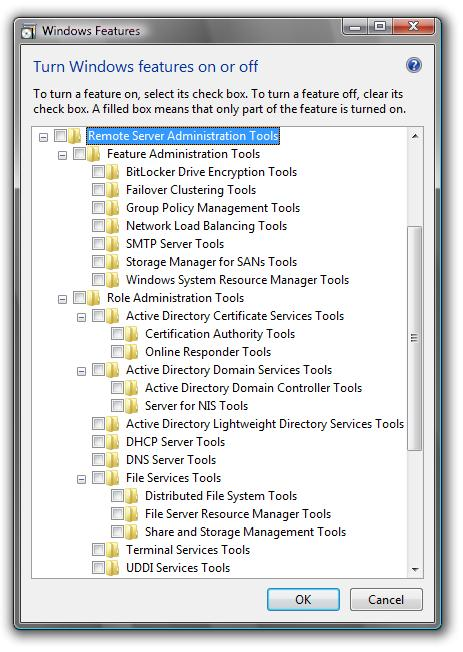Click the folder icon for Server for NIS Tools
The height and width of the screenshot is (652, 463).
click(131, 405)
